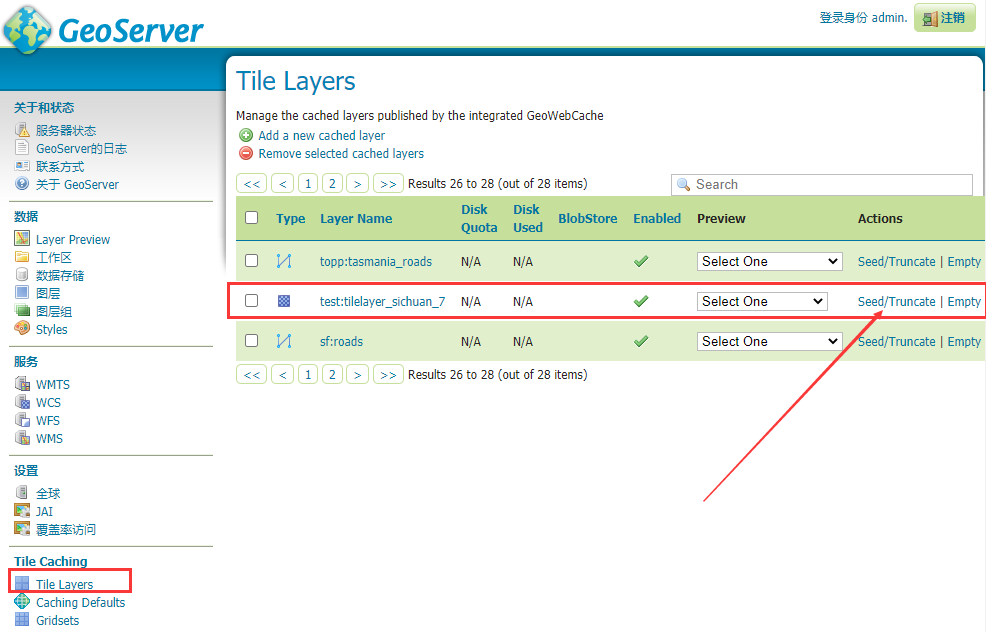The height and width of the screenshot is (632, 986).
Task: Go to page 2 in bottom pager
Action: [x=332, y=374]
